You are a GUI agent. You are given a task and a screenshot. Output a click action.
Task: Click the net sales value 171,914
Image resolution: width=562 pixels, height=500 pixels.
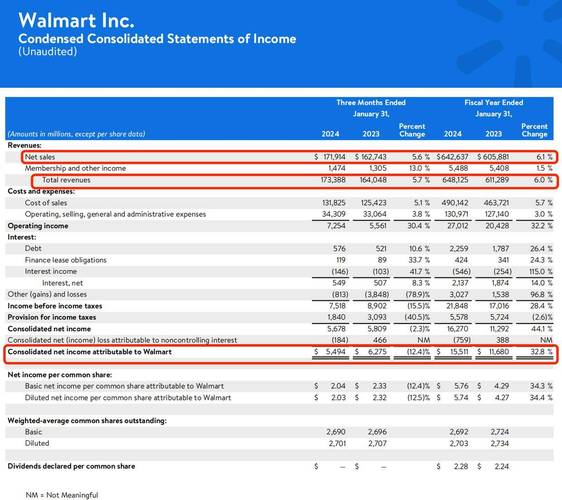pyautogui.click(x=334, y=157)
